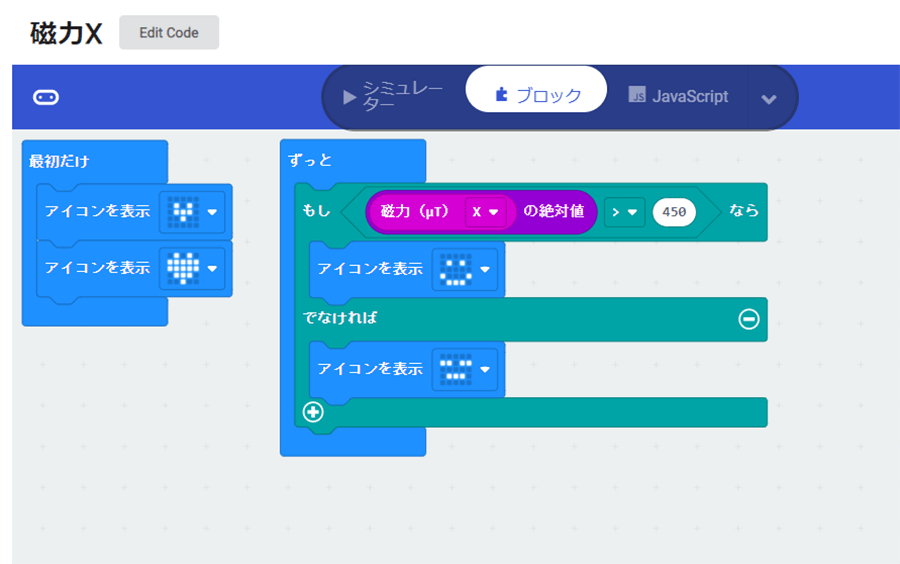Click the の絶対値 block label
The image size is (900, 564).
click(x=553, y=211)
